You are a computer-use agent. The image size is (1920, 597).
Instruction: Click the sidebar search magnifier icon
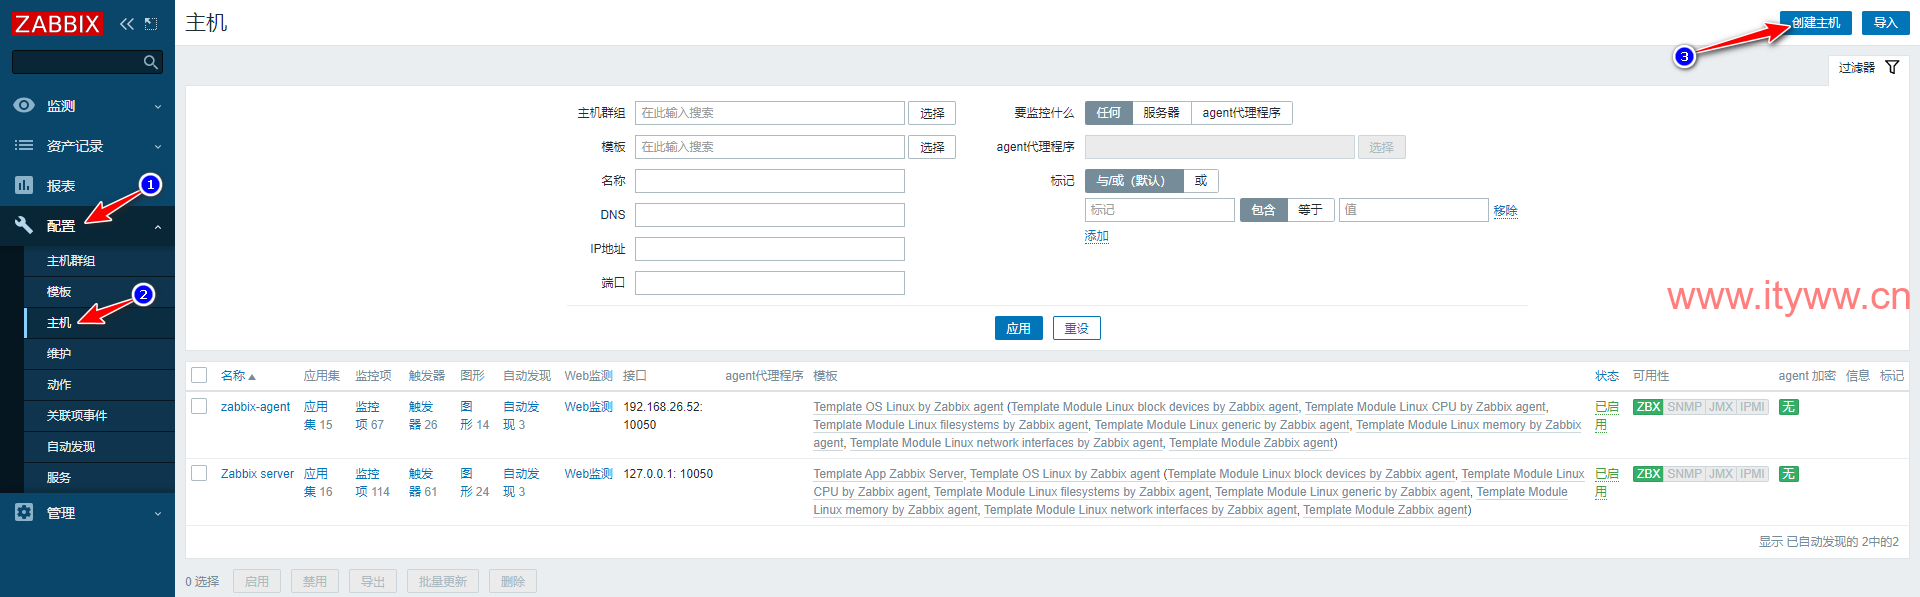(x=151, y=62)
